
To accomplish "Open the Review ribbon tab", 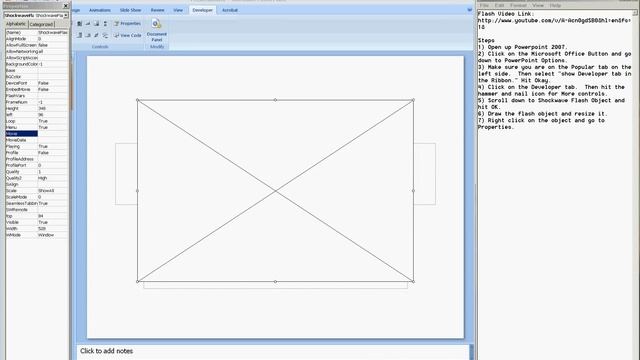I will (157, 10).
